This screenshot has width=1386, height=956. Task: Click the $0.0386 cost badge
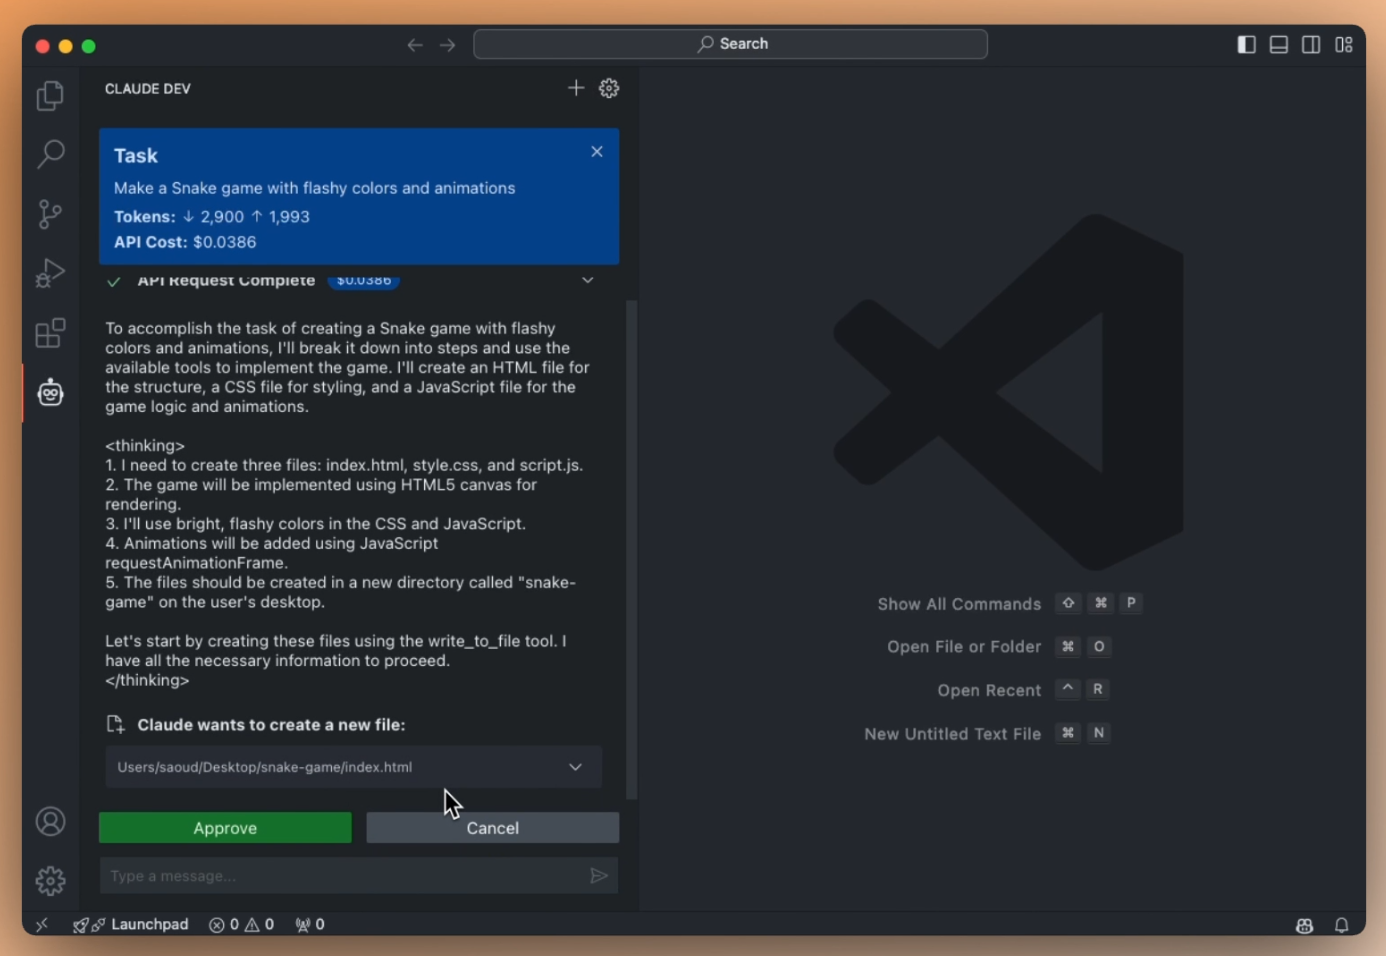tap(364, 281)
